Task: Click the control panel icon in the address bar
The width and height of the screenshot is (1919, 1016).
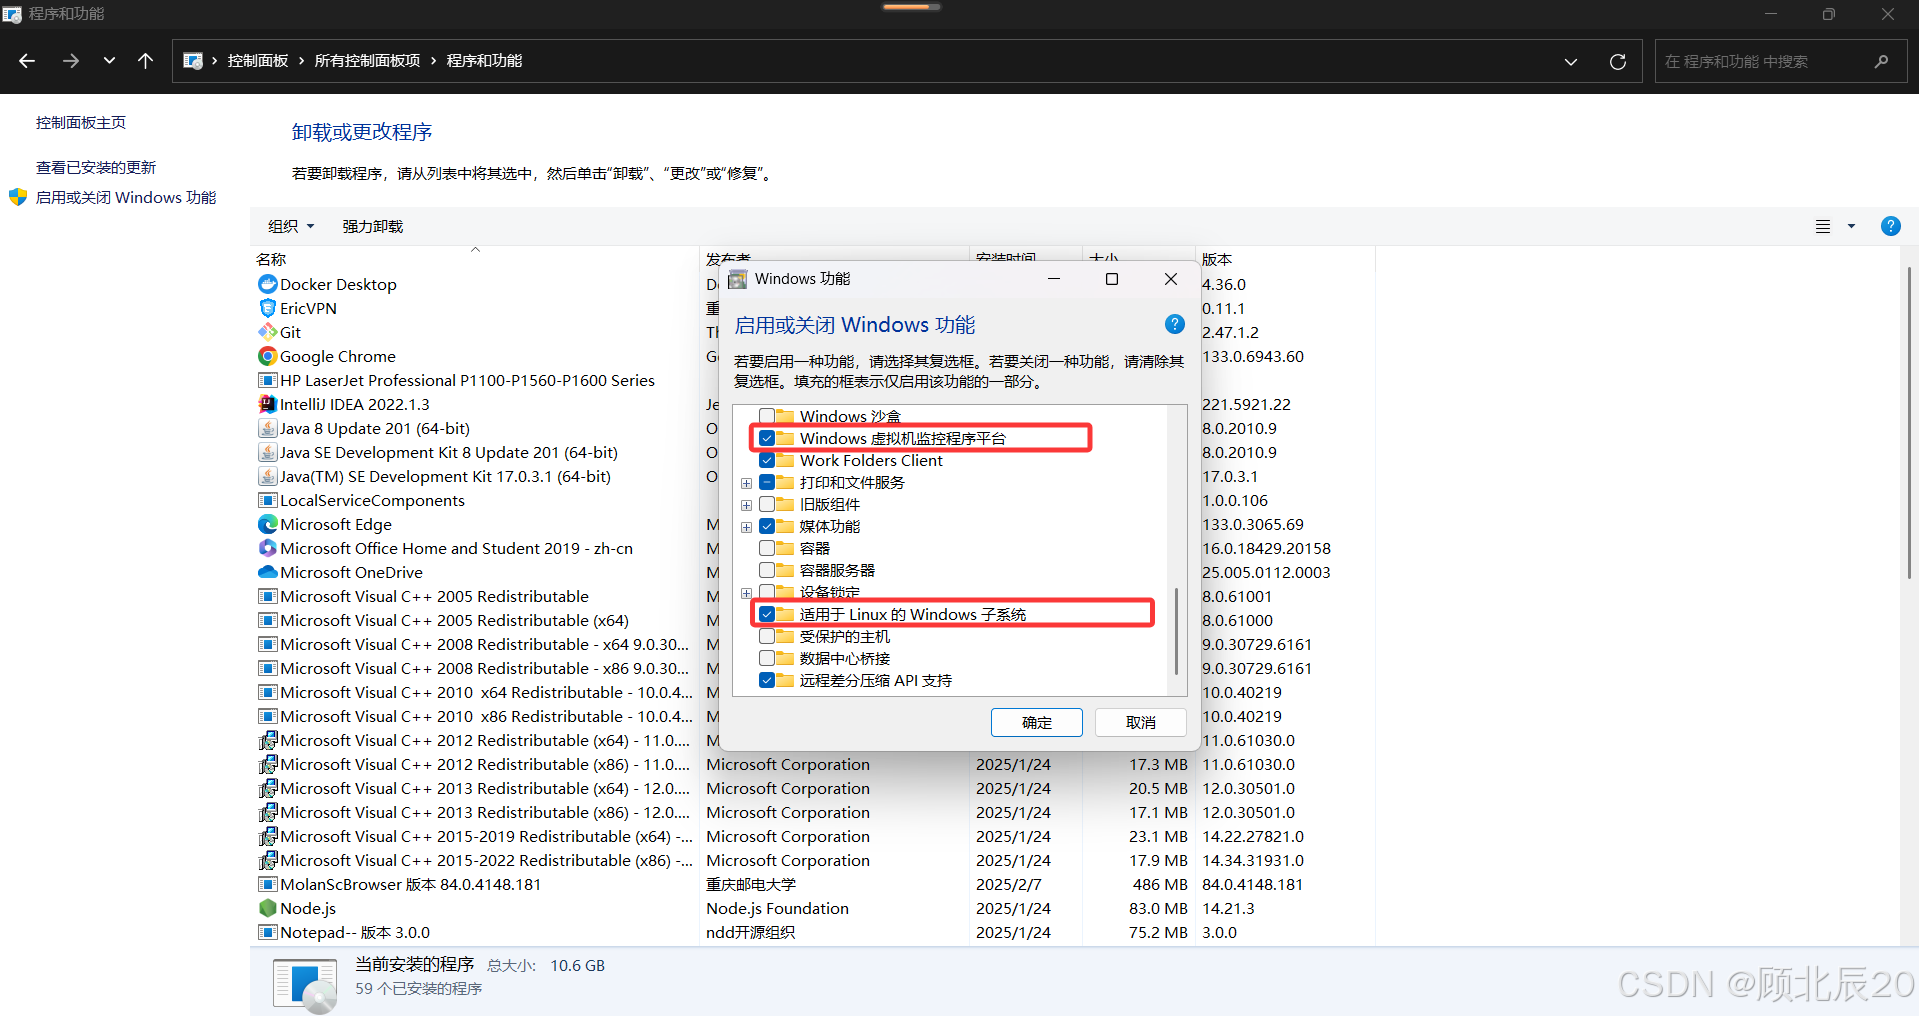Action: pos(193,61)
